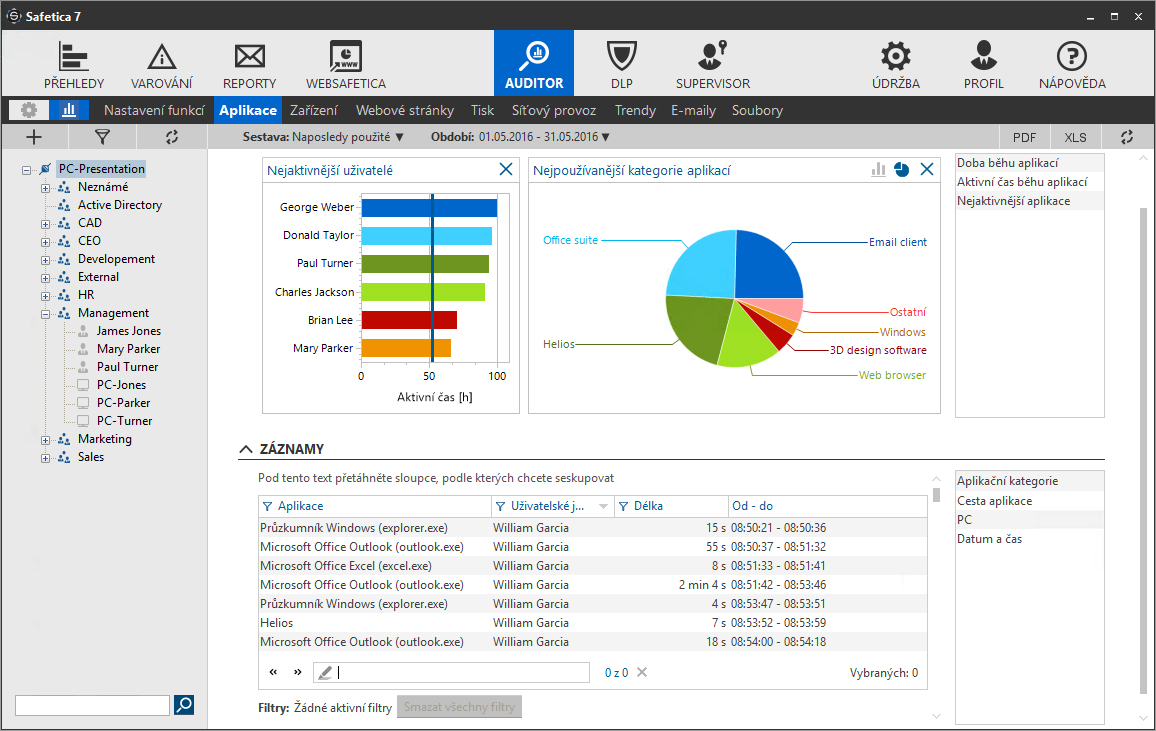Filter the Uživatelské j... column via funnel icon

tap(501, 506)
